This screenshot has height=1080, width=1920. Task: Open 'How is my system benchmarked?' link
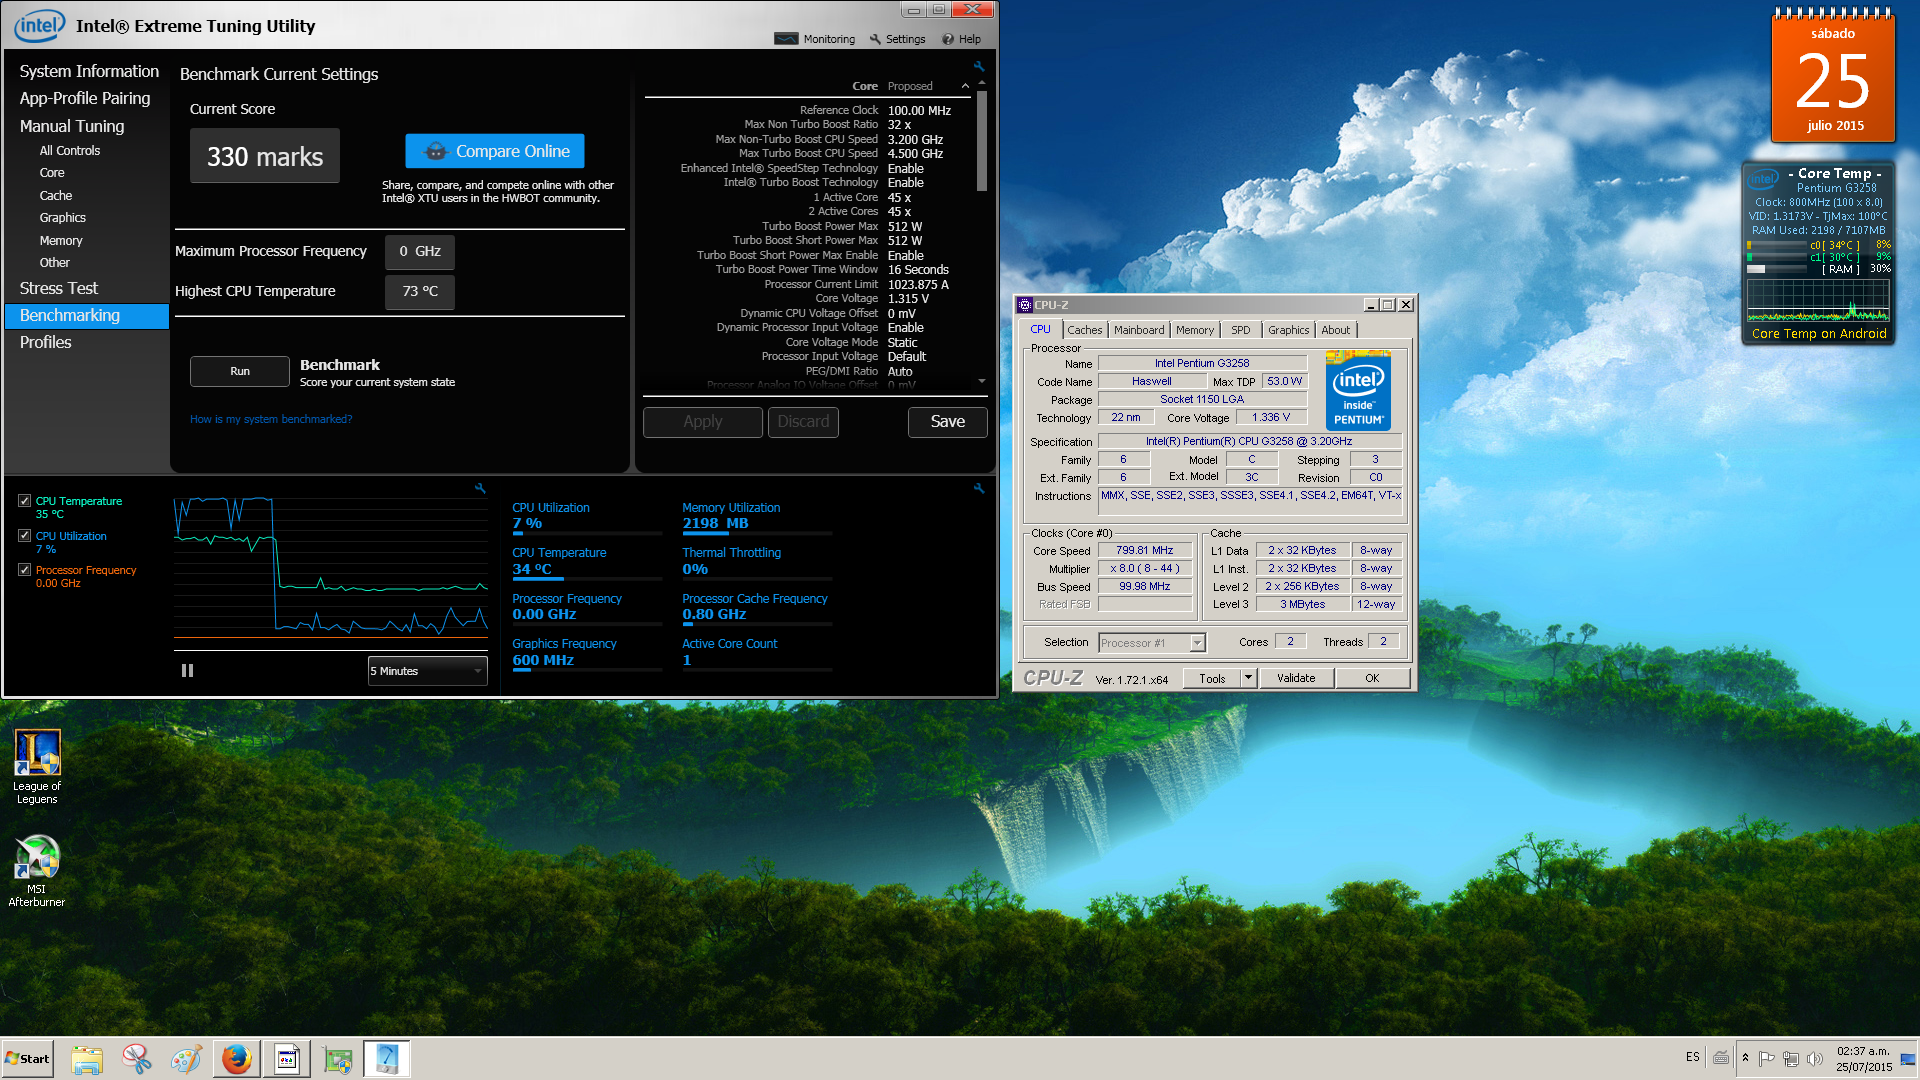point(271,419)
